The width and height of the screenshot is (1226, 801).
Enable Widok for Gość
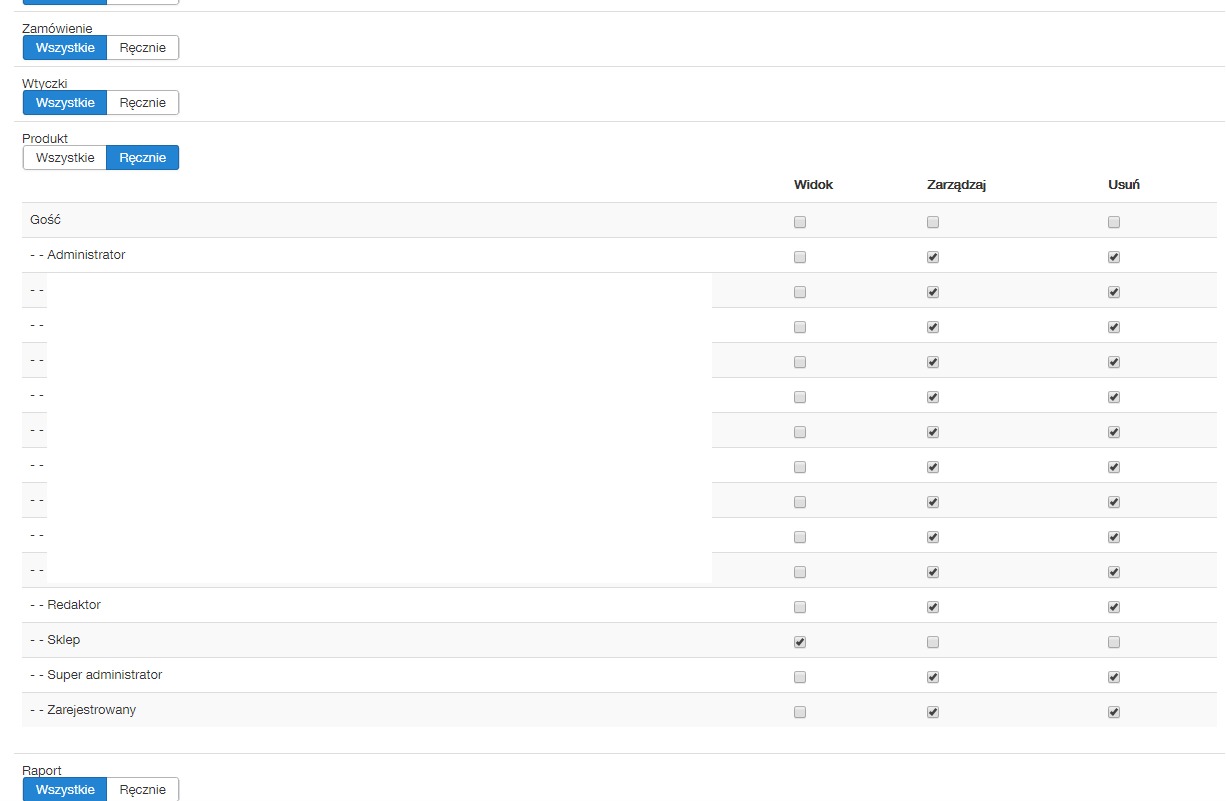800,222
